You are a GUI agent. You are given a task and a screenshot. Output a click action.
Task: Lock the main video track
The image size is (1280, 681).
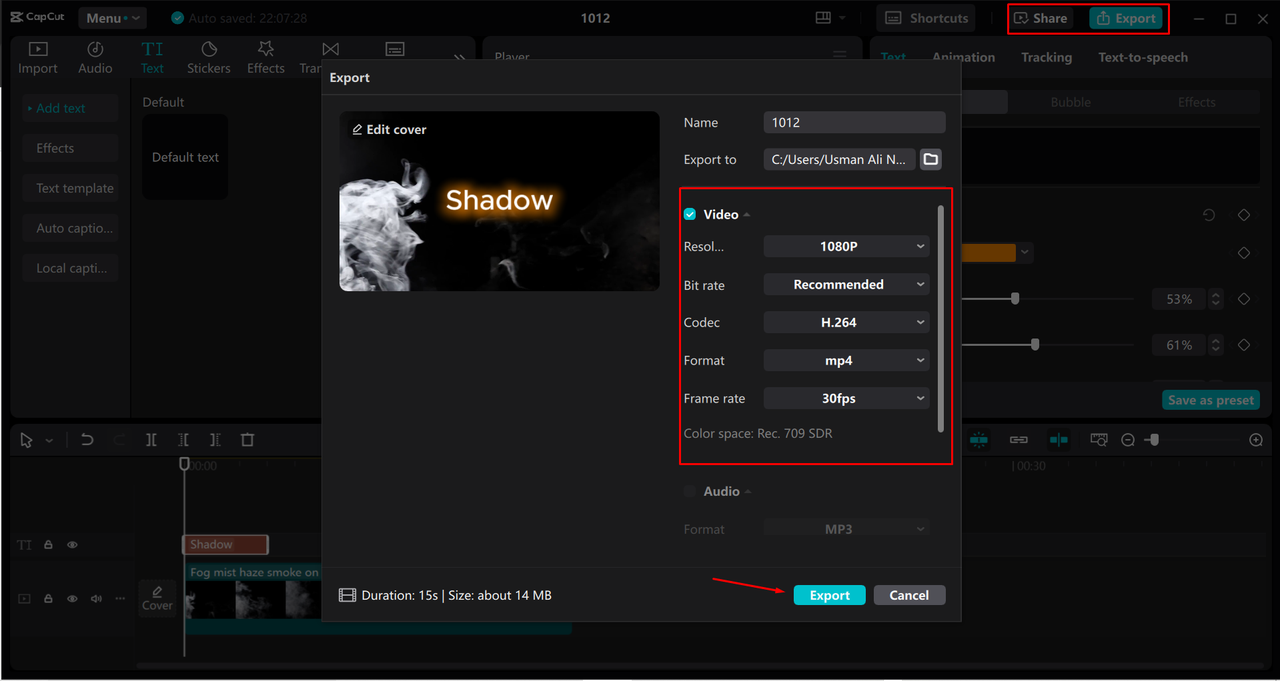(48, 599)
